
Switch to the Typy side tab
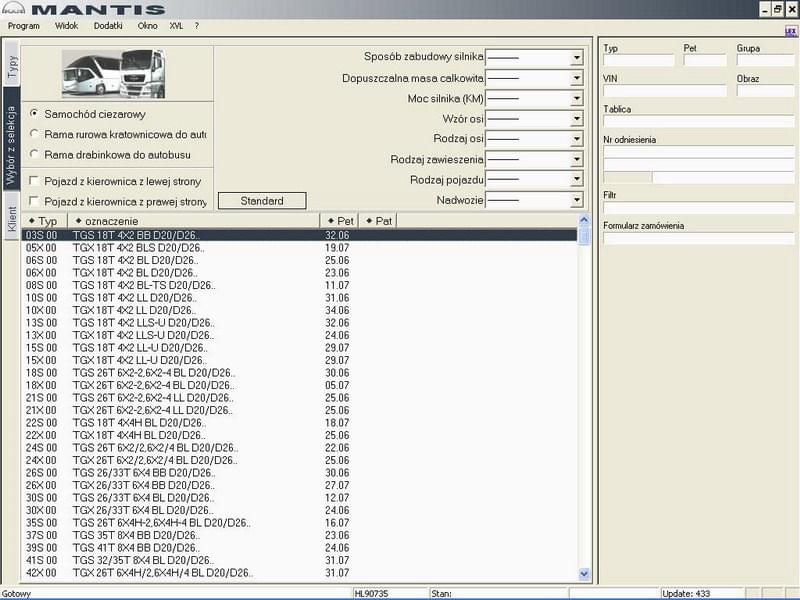(x=12, y=66)
